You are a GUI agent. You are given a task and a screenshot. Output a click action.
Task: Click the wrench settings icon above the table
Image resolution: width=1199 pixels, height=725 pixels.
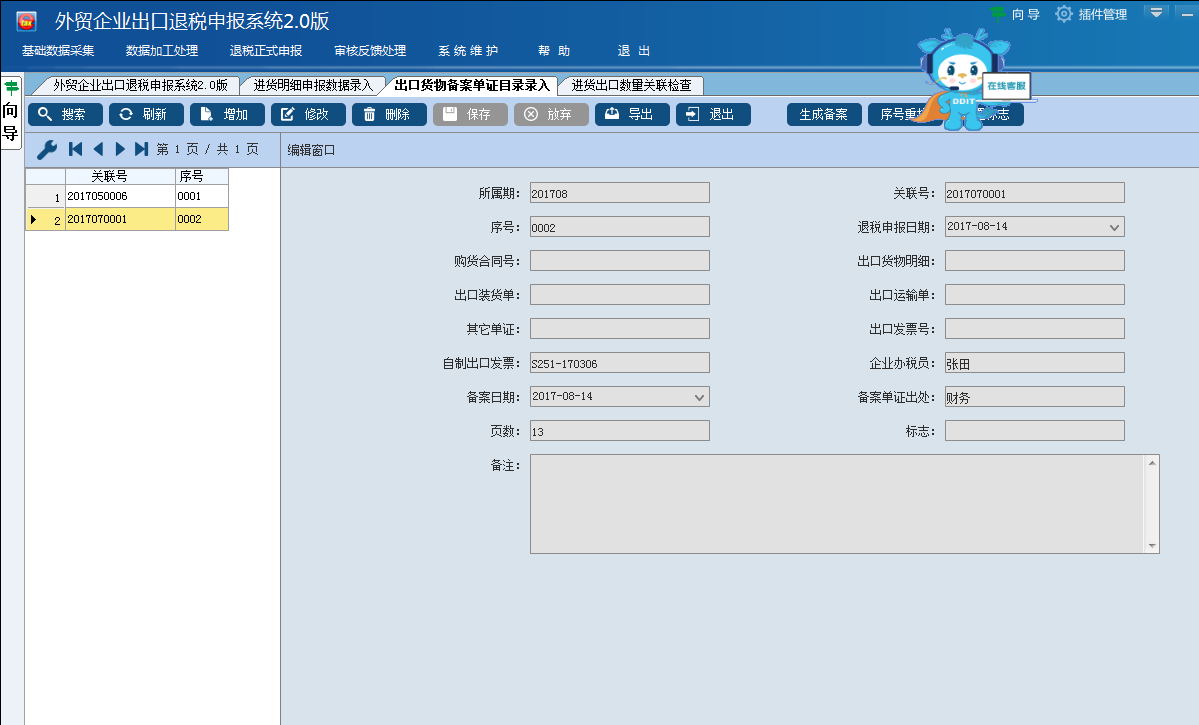pyautogui.click(x=46, y=149)
